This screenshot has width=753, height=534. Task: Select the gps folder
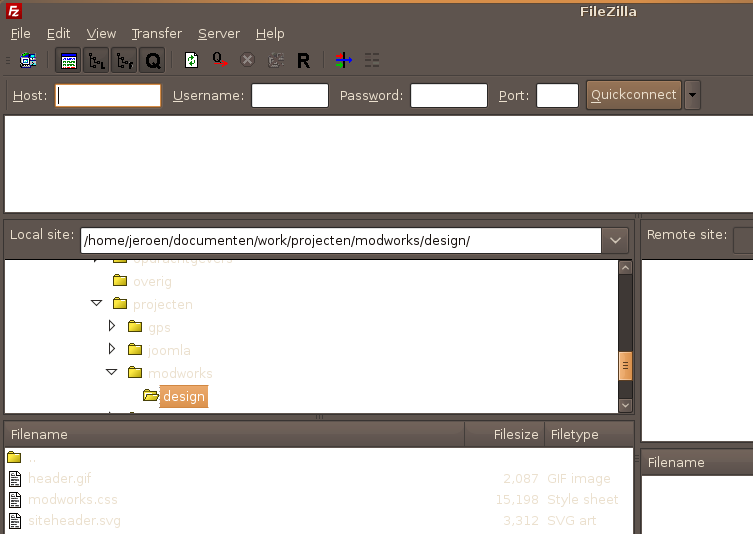coord(159,328)
